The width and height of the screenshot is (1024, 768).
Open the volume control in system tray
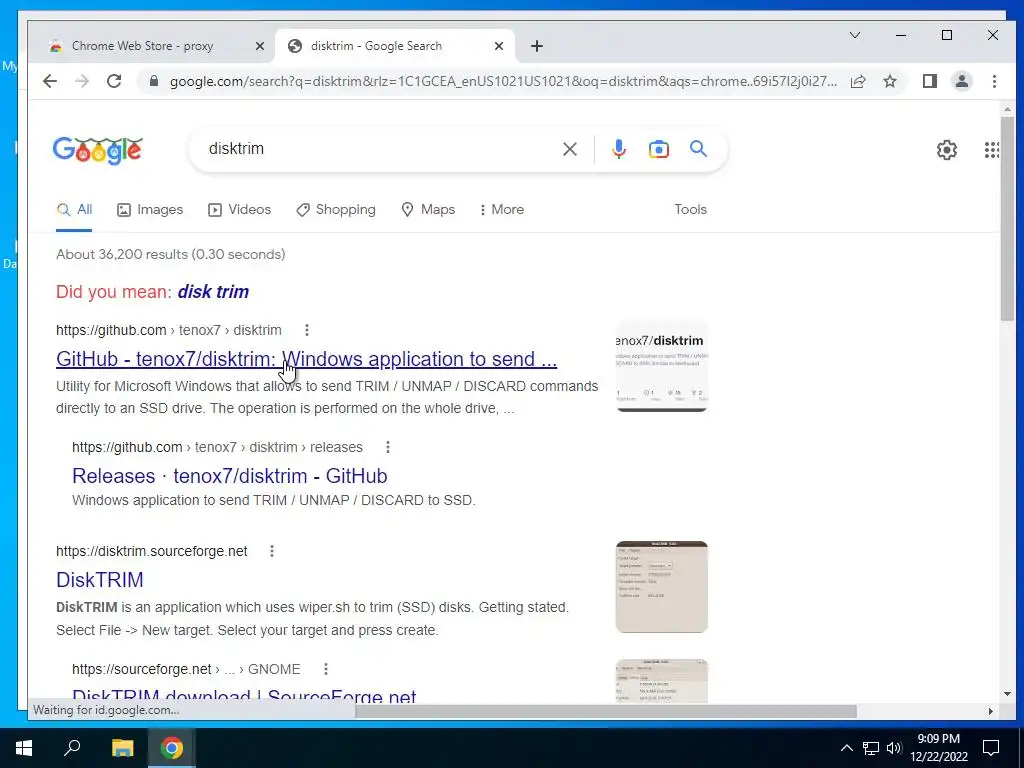(894, 748)
